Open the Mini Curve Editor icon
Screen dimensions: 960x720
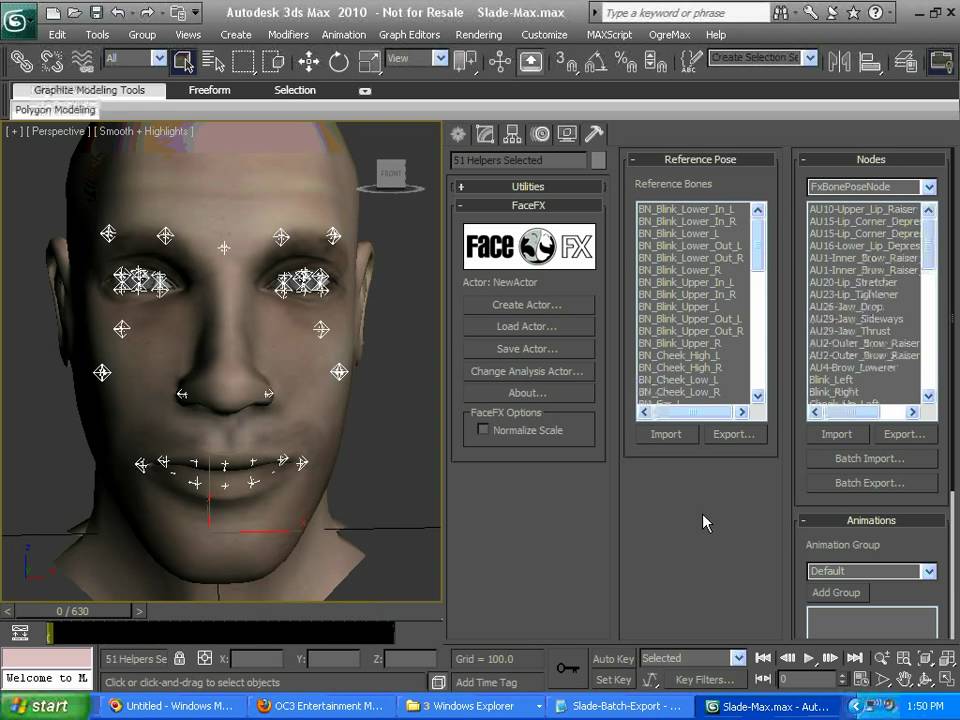click(20, 632)
